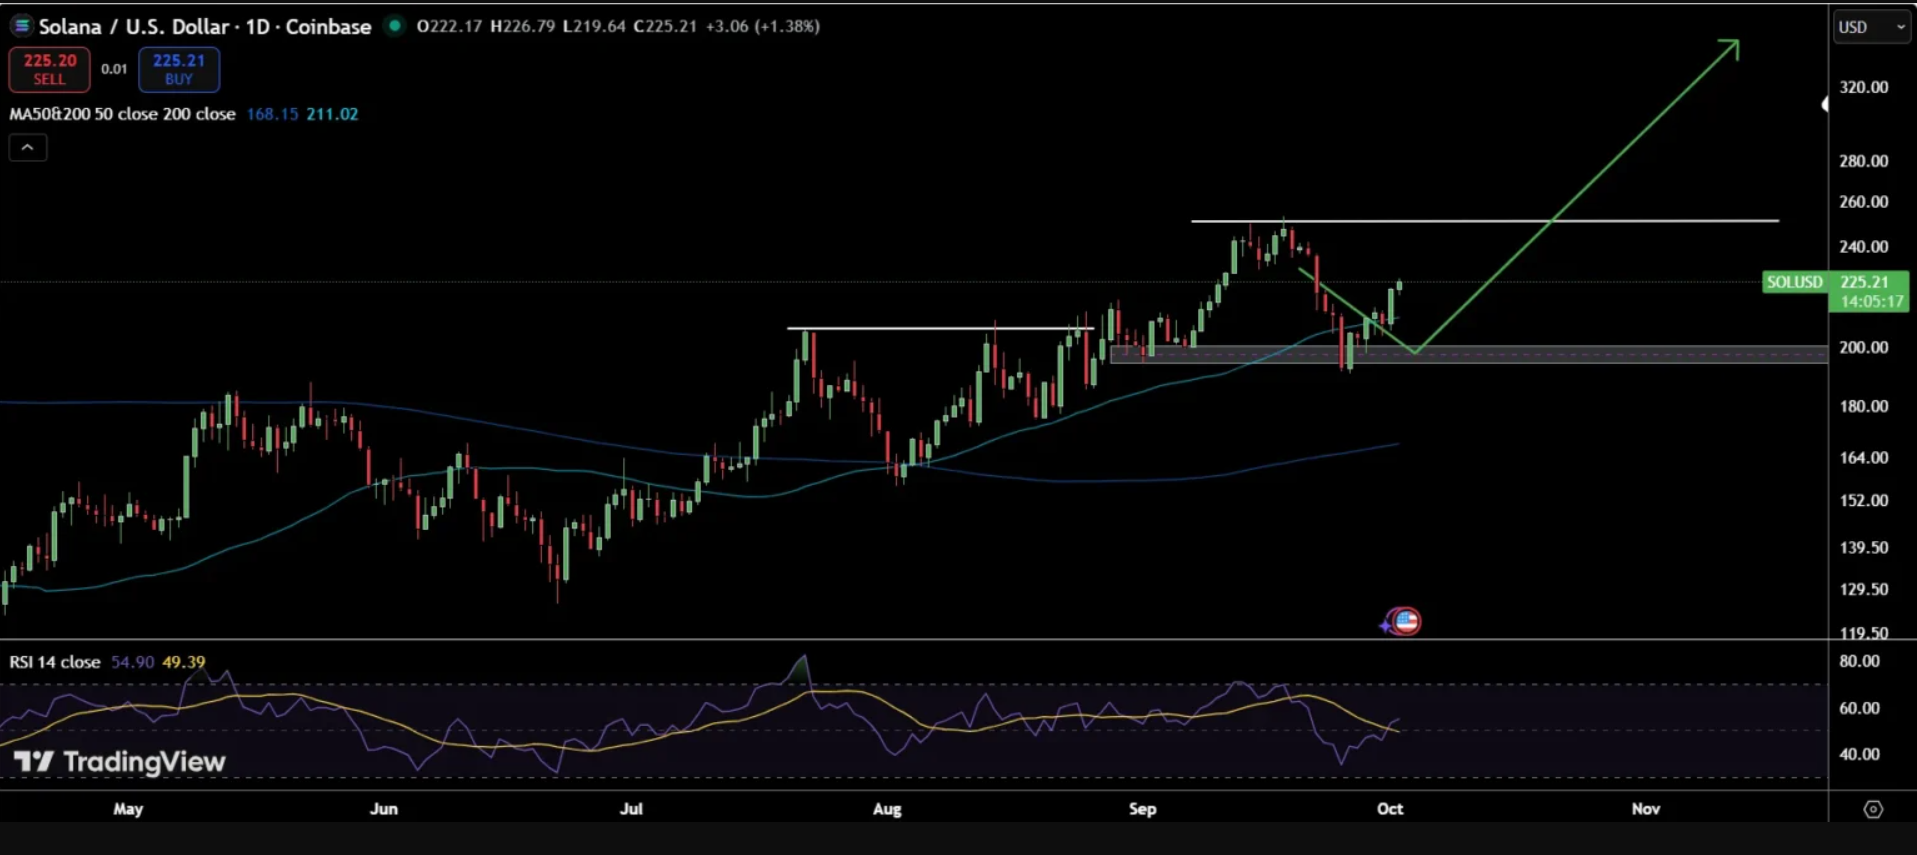
Task: Open the Solana / U.S. Dollar symbol title
Action: (x=204, y=27)
